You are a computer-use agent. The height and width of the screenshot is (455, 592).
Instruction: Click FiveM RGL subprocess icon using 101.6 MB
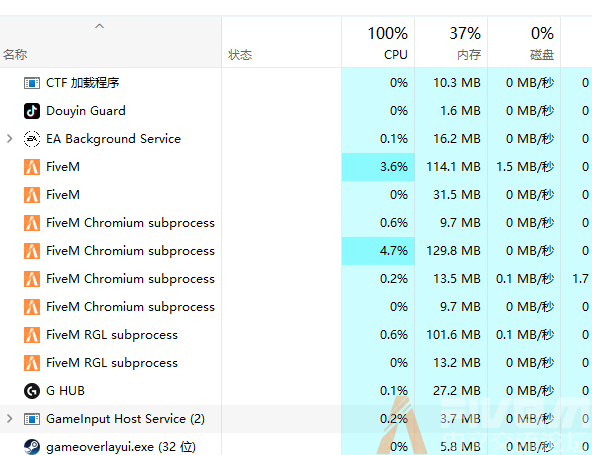[x=32, y=335]
